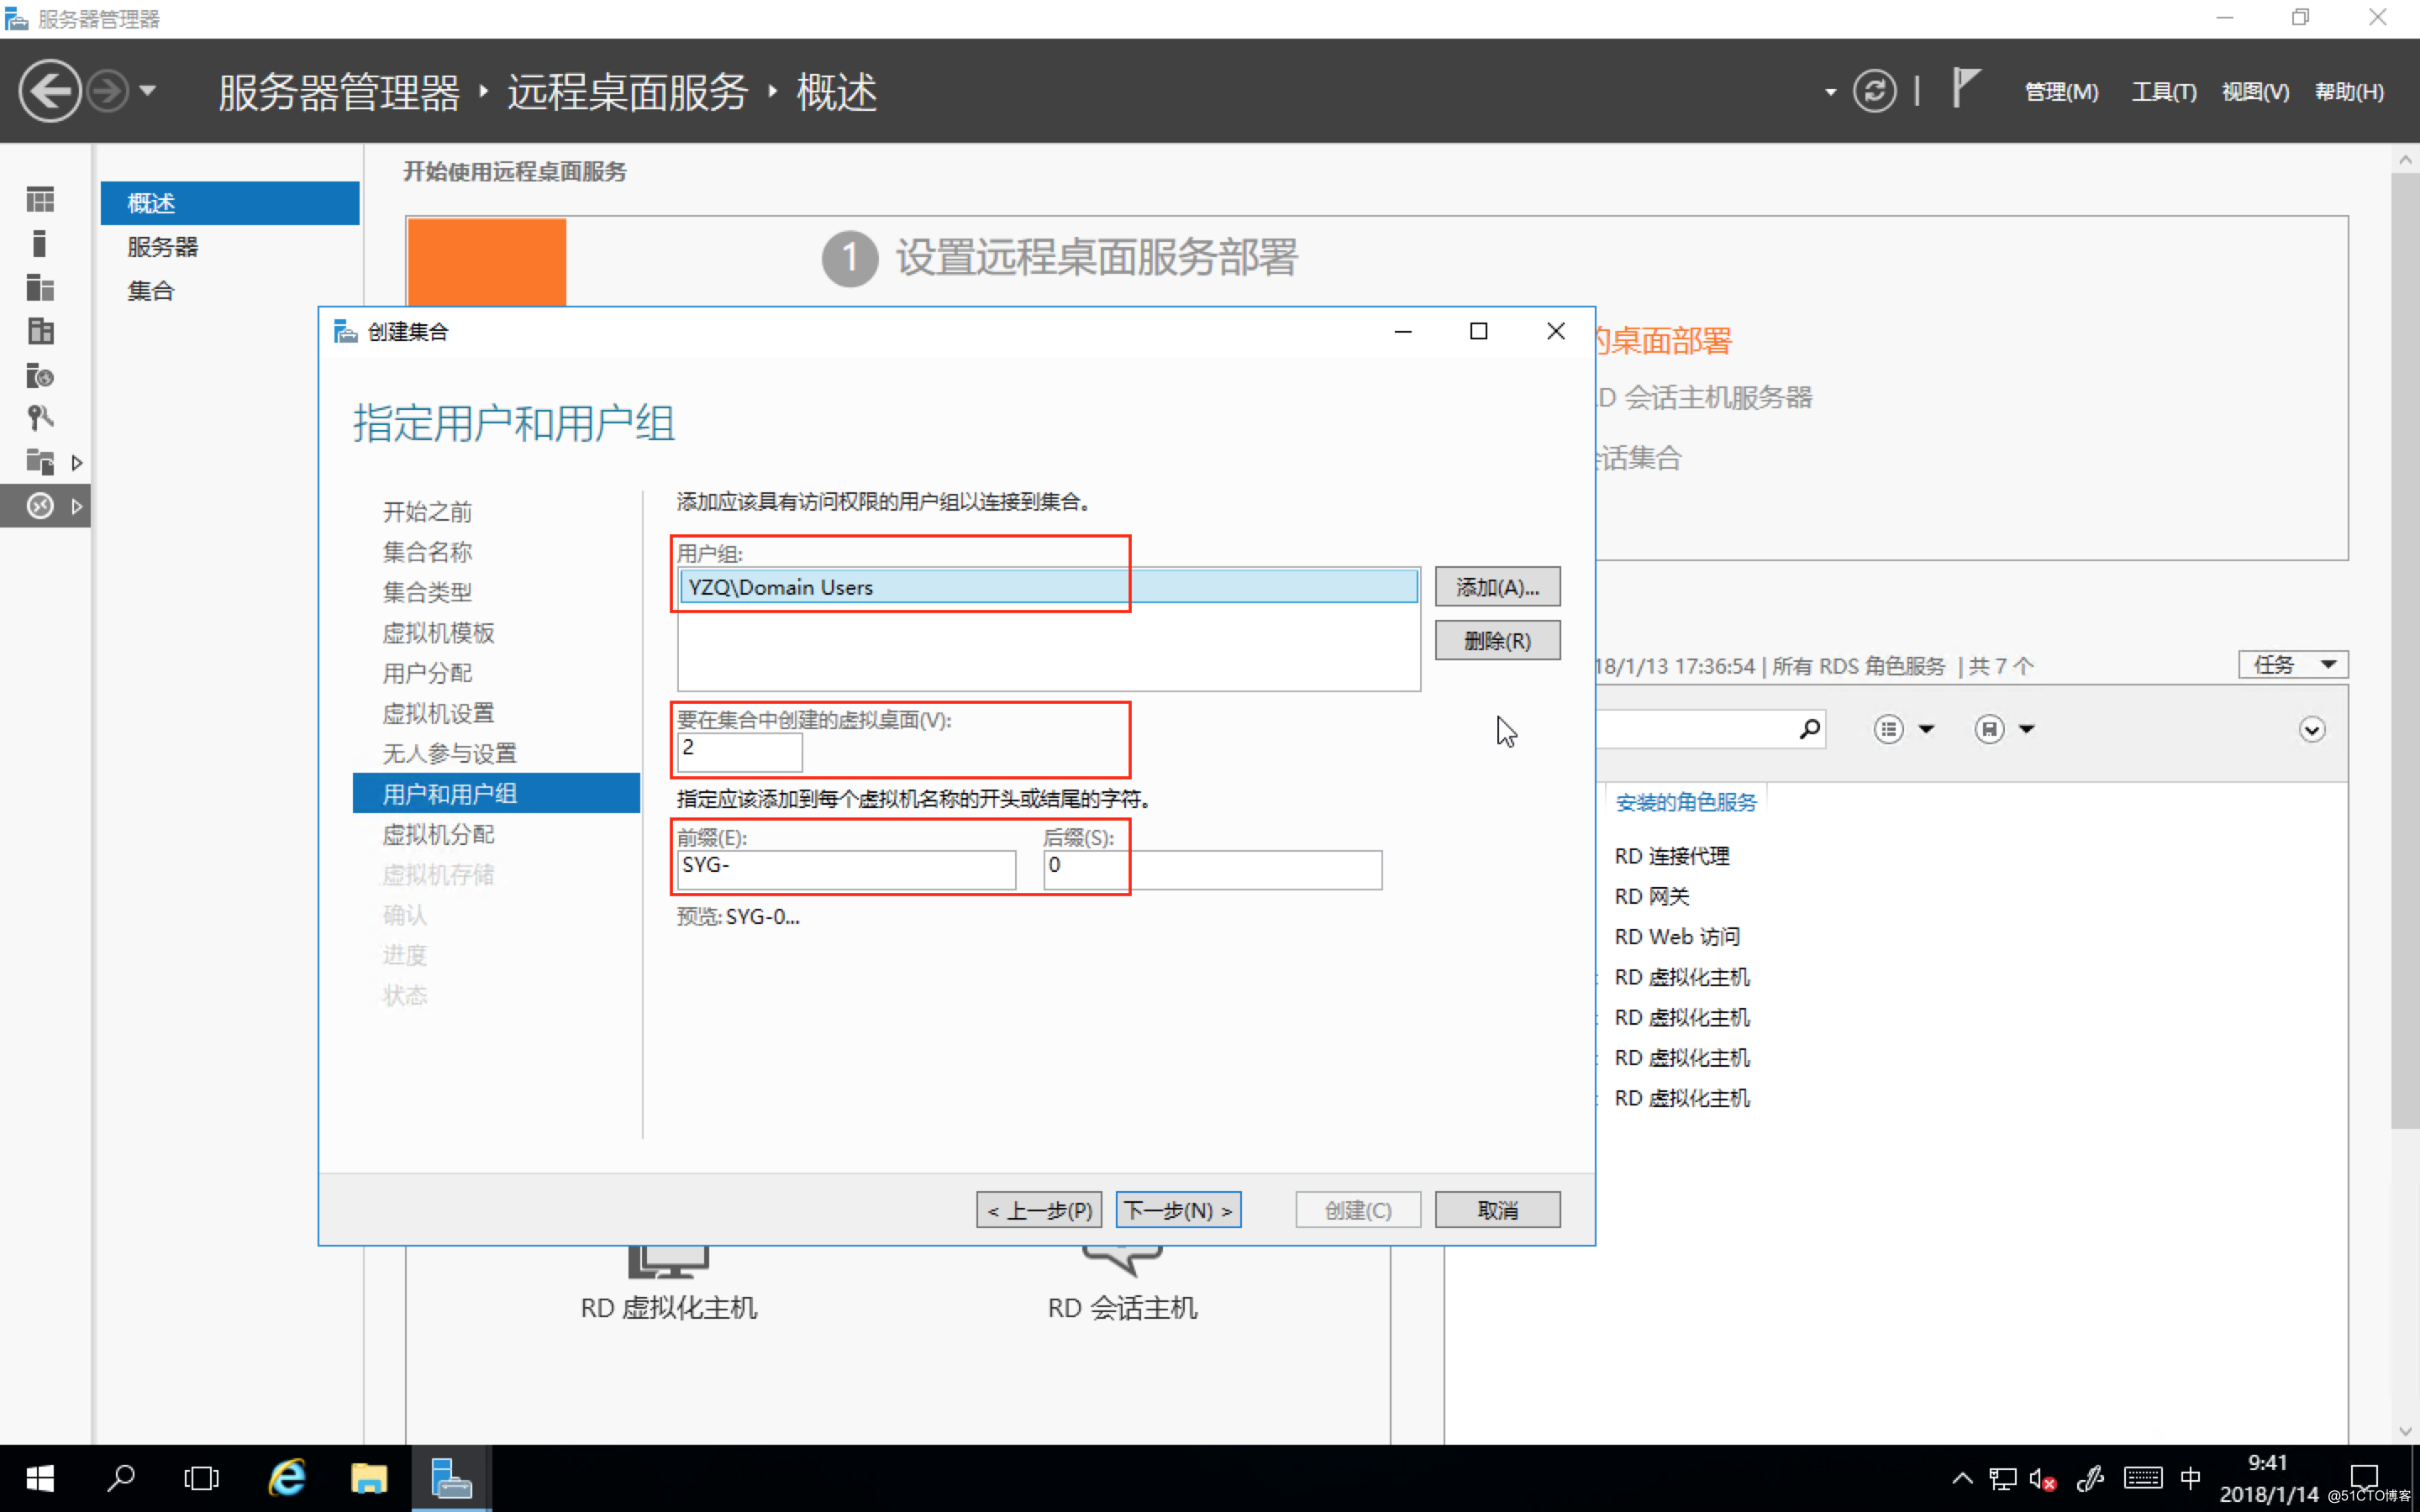Click the search magnifier icon in filter box
Screen dimensions: 2420x1512
pyautogui.click(x=1808, y=729)
